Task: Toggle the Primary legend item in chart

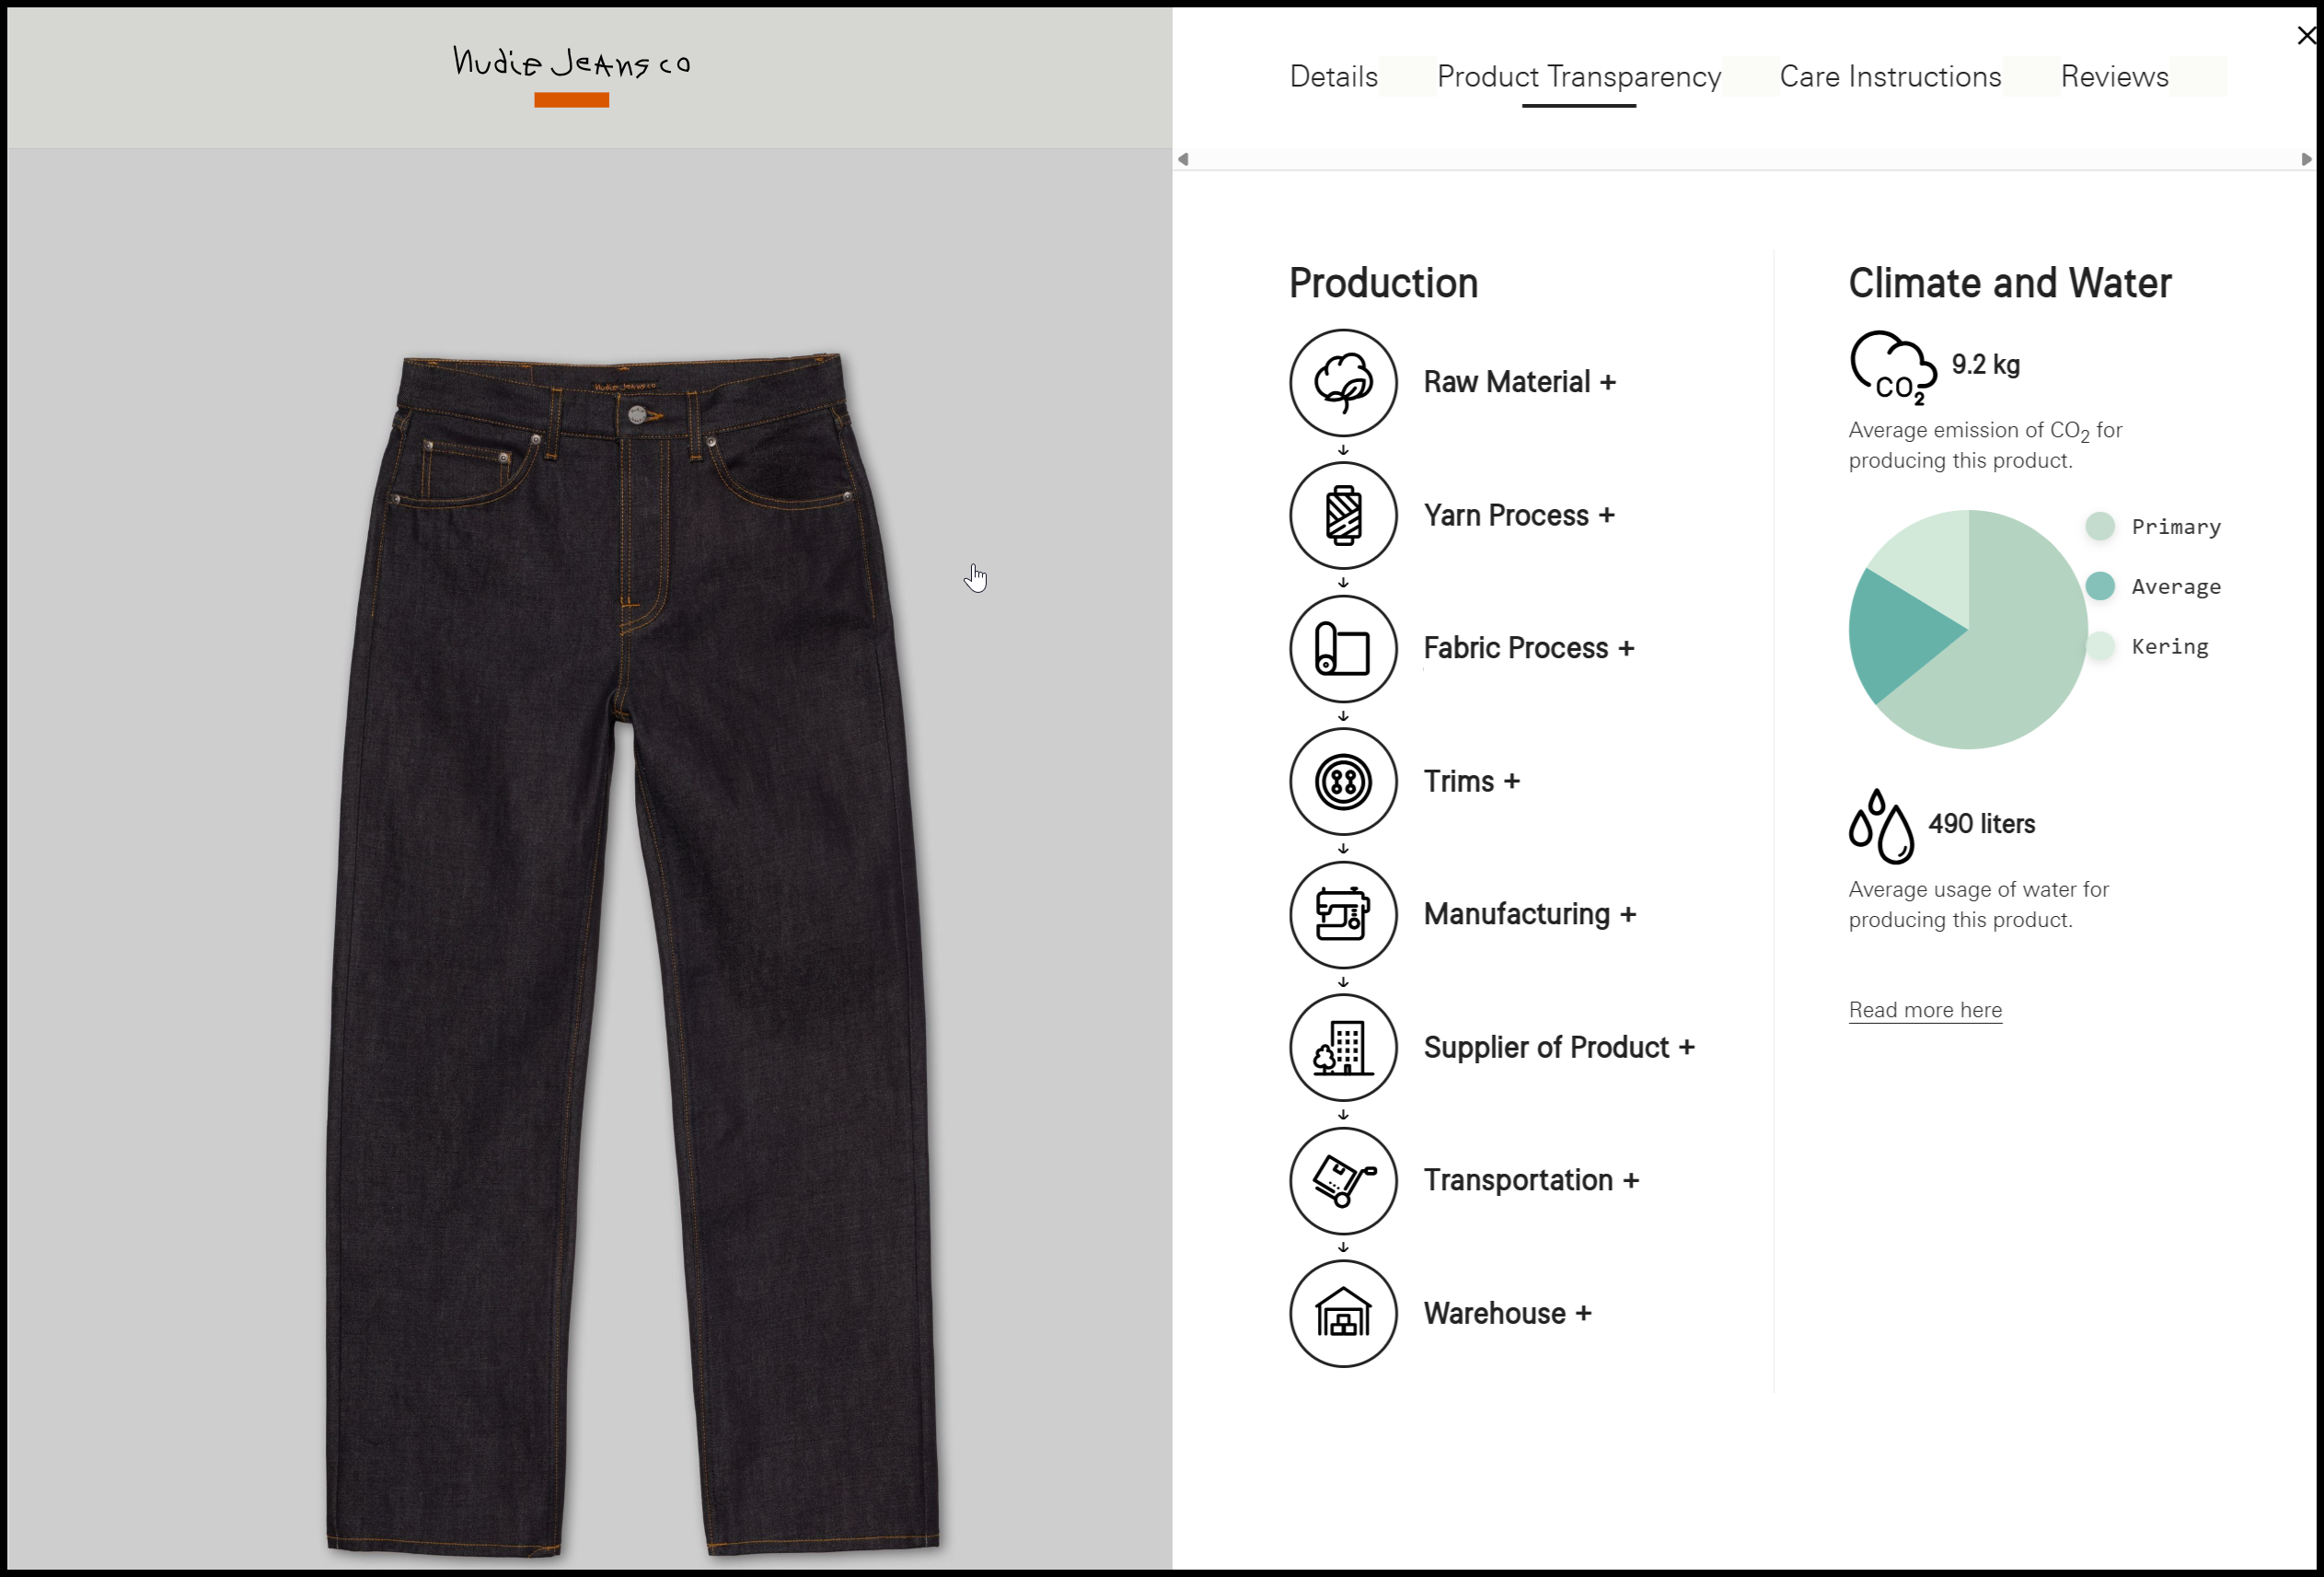Action: coord(2175,527)
